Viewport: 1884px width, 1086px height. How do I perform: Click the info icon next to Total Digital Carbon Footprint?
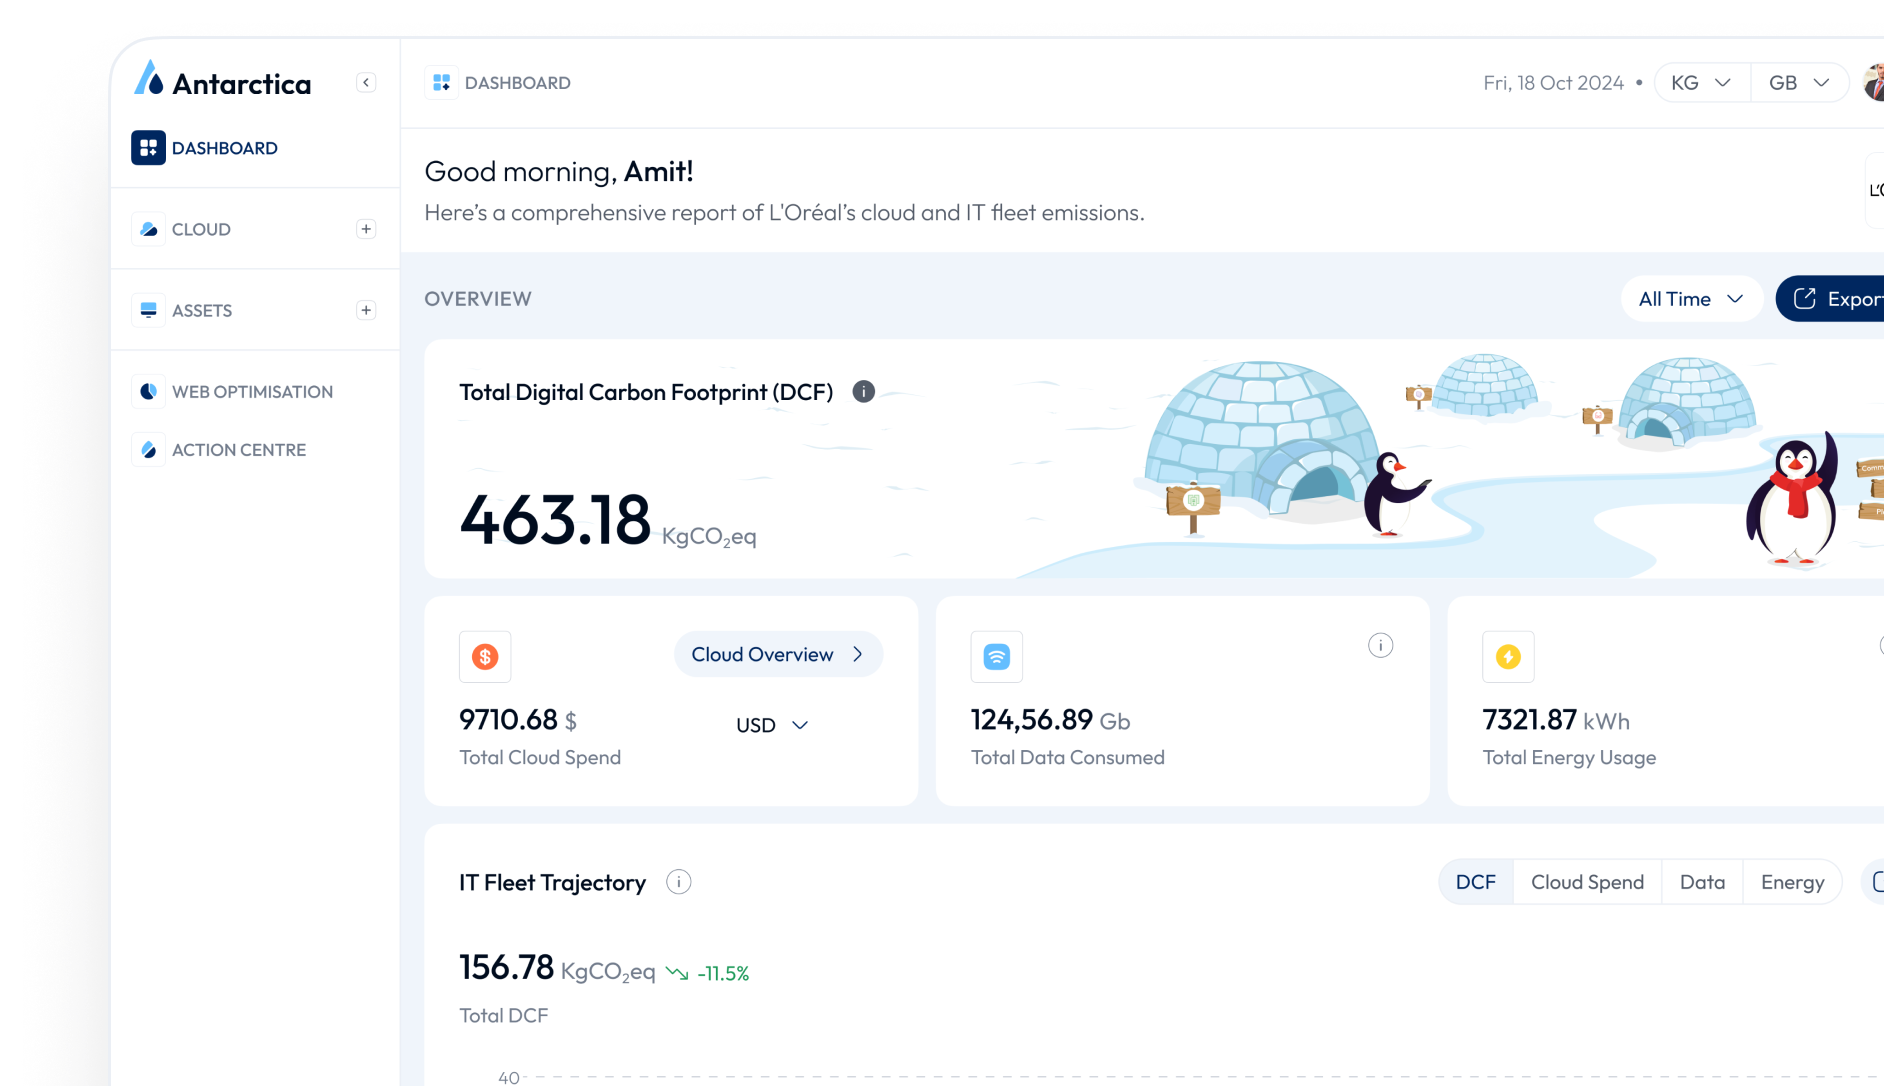(x=863, y=392)
